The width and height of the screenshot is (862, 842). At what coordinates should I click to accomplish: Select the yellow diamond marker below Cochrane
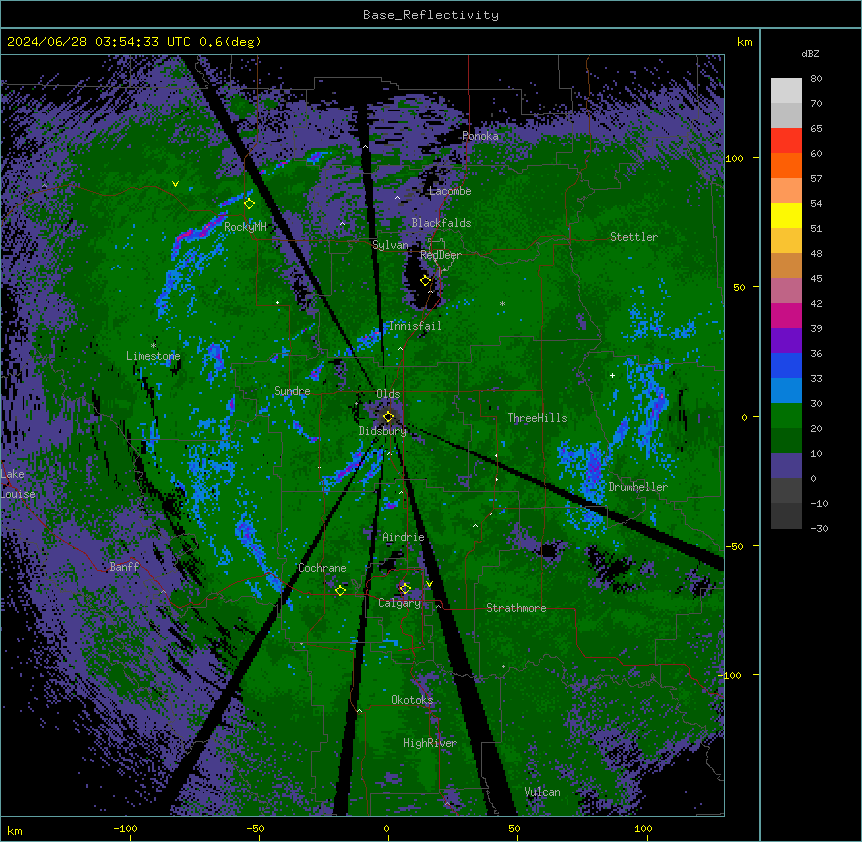click(x=340, y=590)
